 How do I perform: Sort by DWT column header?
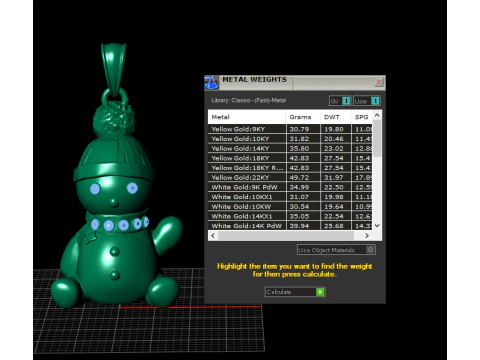tap(335, 117)
